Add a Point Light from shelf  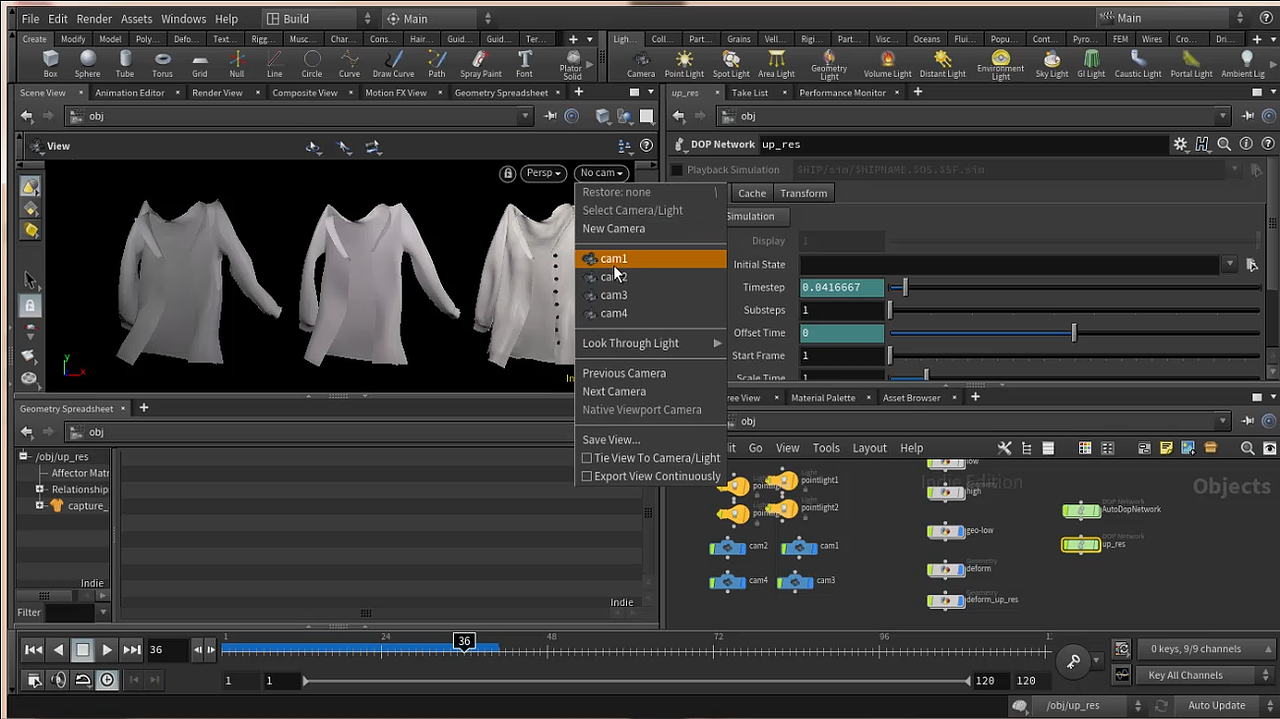coord(684,63)
